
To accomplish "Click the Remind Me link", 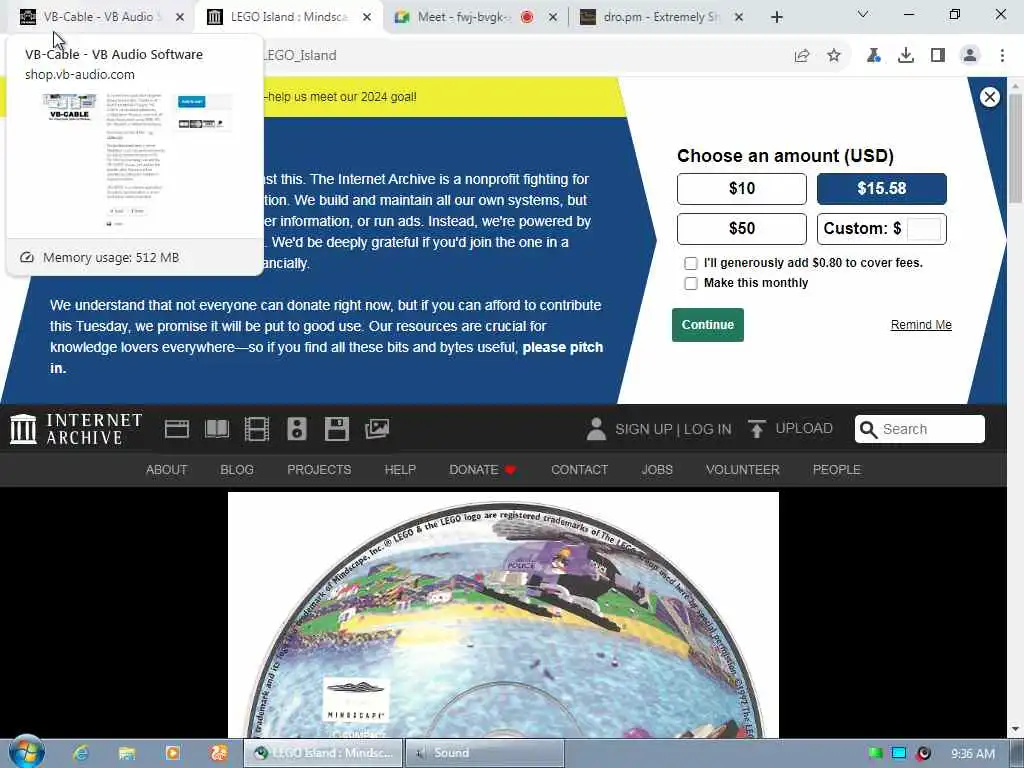I will 921,325.
